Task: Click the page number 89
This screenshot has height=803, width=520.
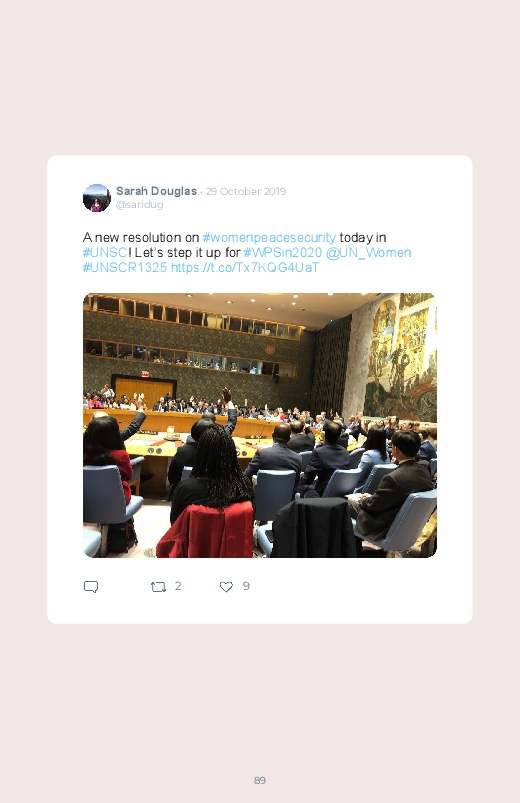Action: [x=260, y=780]
